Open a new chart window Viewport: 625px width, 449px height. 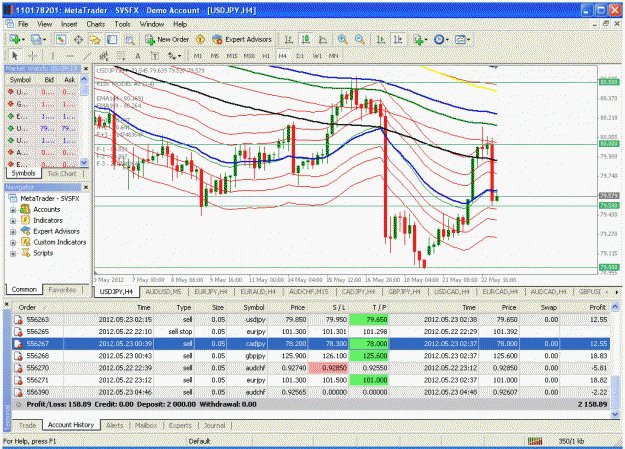click(16, 39)
